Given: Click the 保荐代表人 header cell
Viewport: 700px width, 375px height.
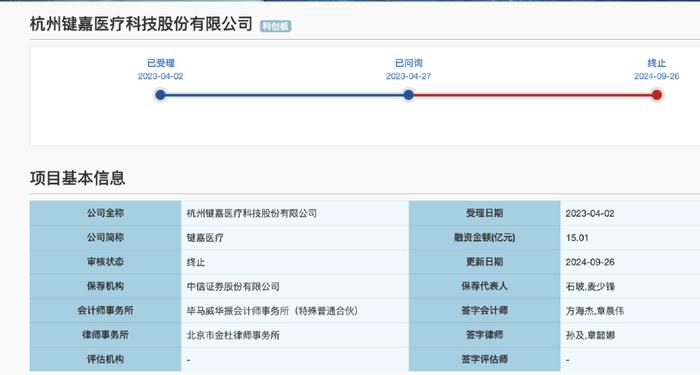Looking at the screenshot, I should tap(484, 286).
